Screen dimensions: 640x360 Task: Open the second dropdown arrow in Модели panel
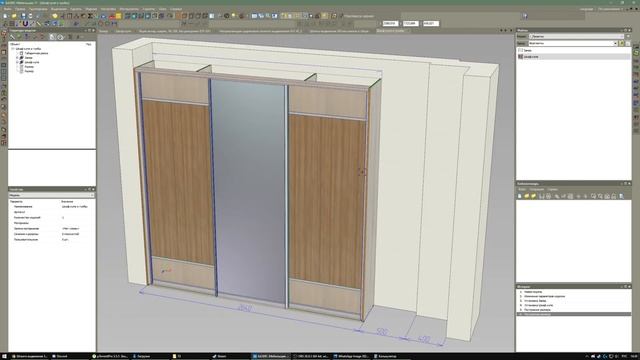615,43
